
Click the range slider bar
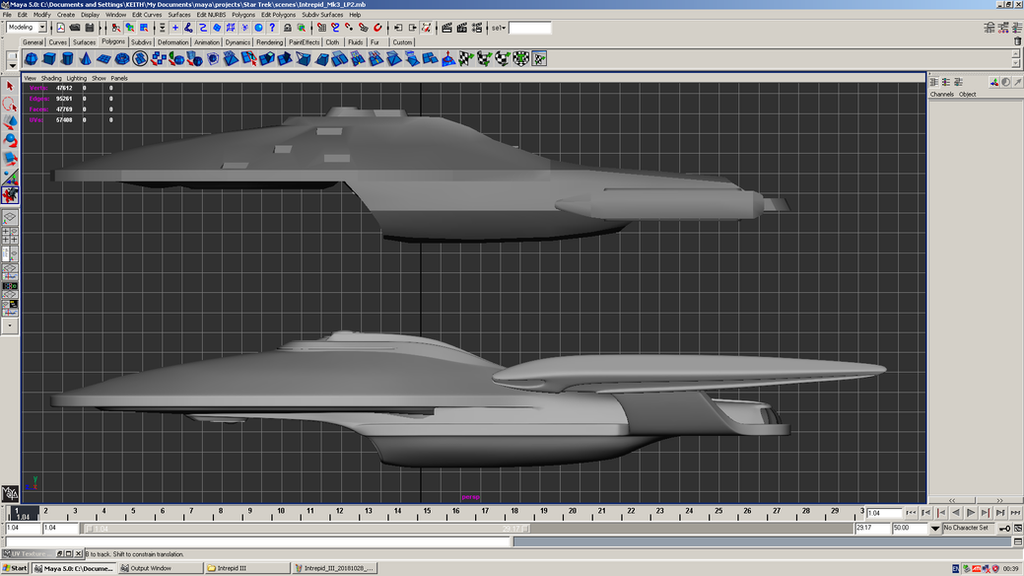(307, 528)
